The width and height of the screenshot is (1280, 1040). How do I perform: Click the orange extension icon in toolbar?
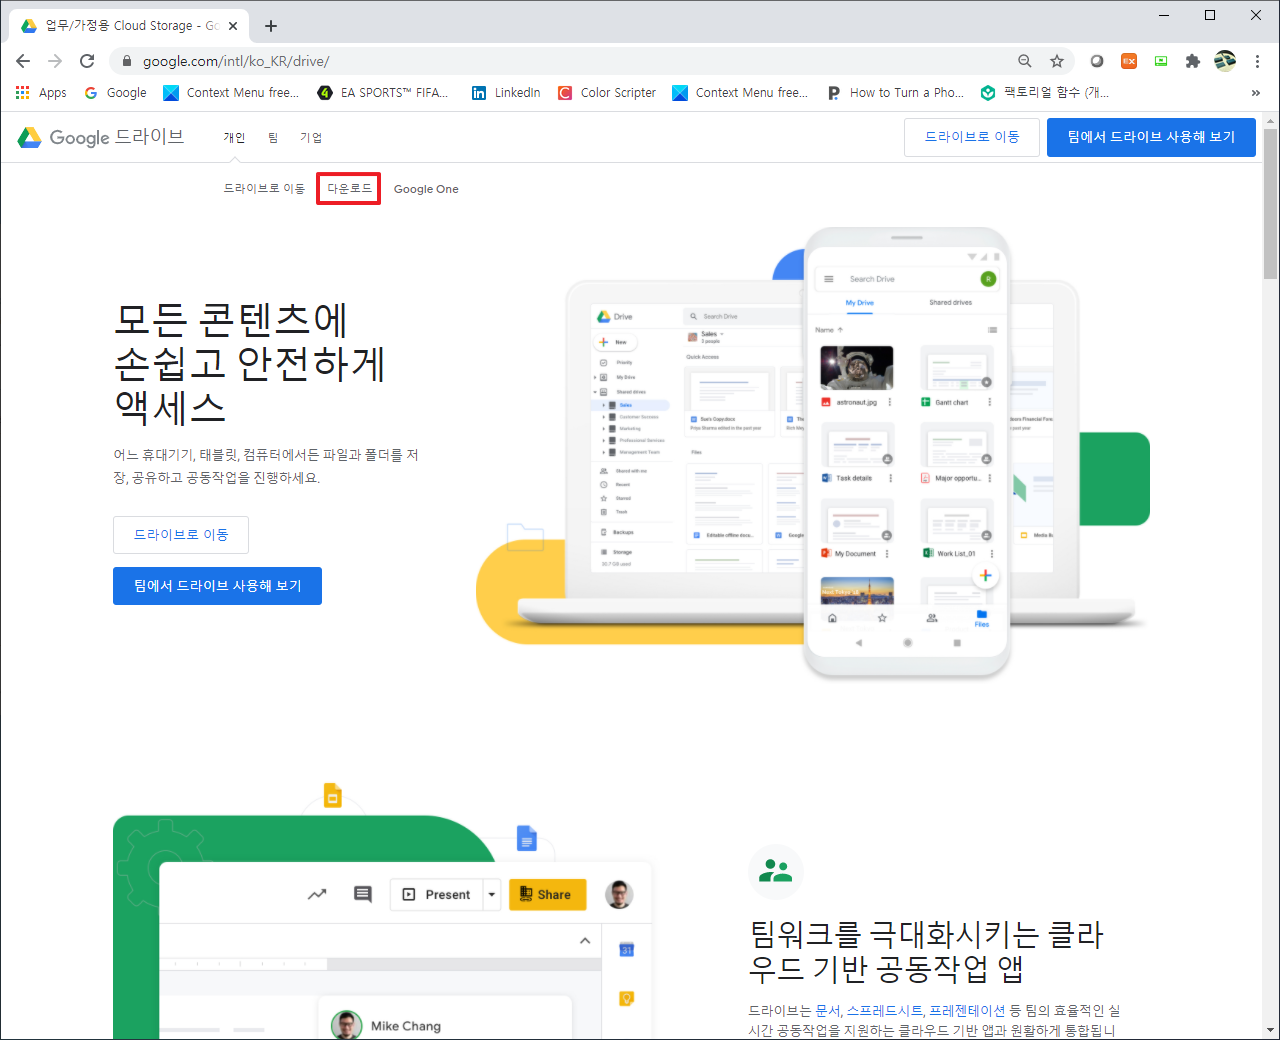pyautogui.click(x=1129, y=61)
